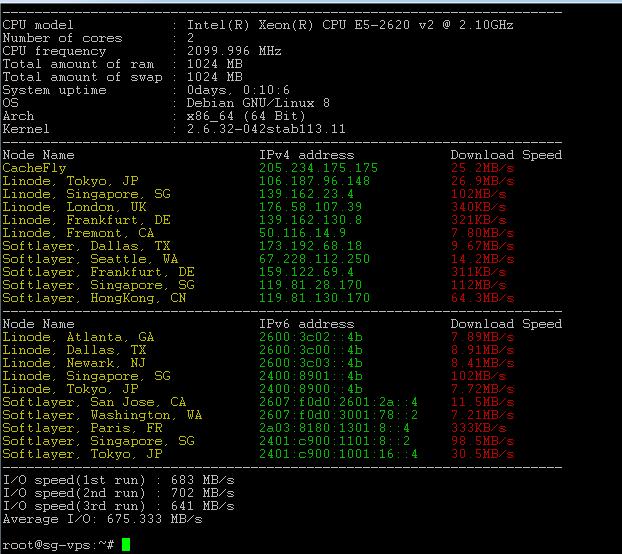
Task: Select the 'IPv4 address' column header
Action: point(307,155)
